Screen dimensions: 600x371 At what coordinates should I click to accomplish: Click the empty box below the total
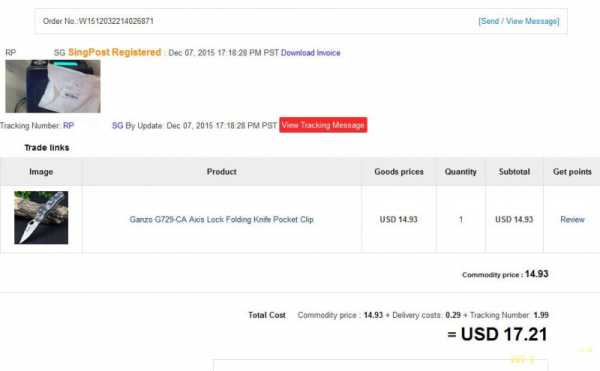380,365
